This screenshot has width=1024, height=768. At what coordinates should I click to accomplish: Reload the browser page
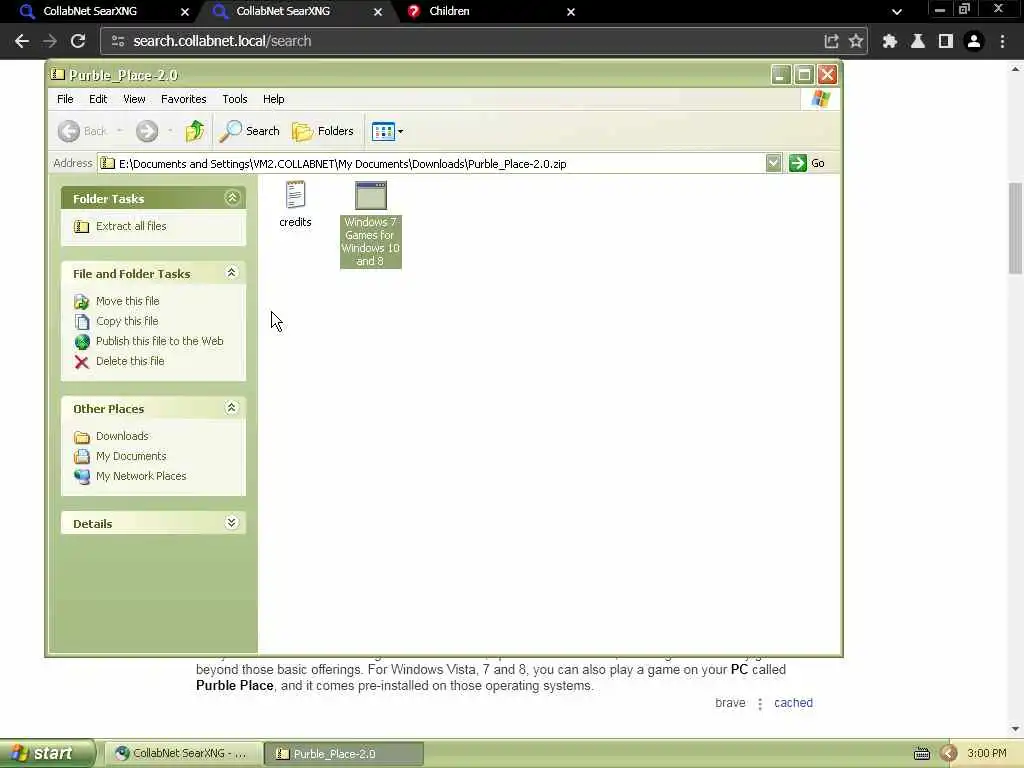click(x=78, y=41)
